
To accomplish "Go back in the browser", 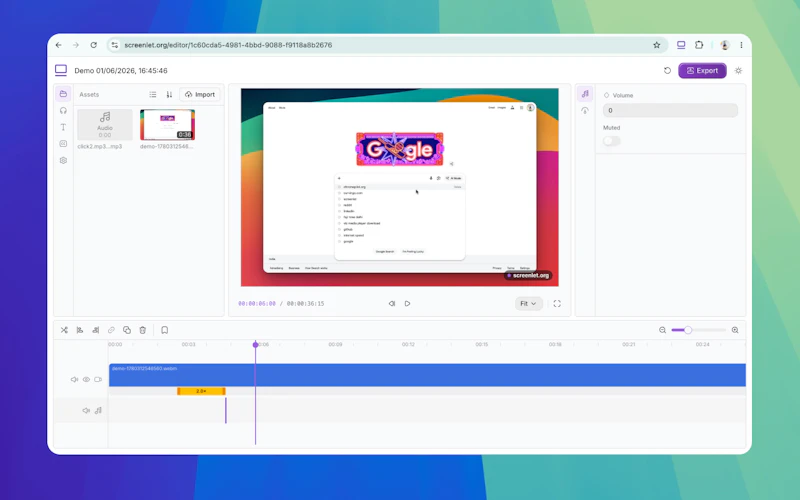I will pos(59,45).
